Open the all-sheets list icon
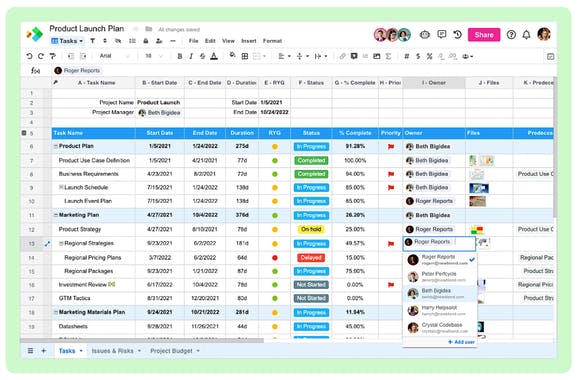Screen dimensions: 579x380 30,351
